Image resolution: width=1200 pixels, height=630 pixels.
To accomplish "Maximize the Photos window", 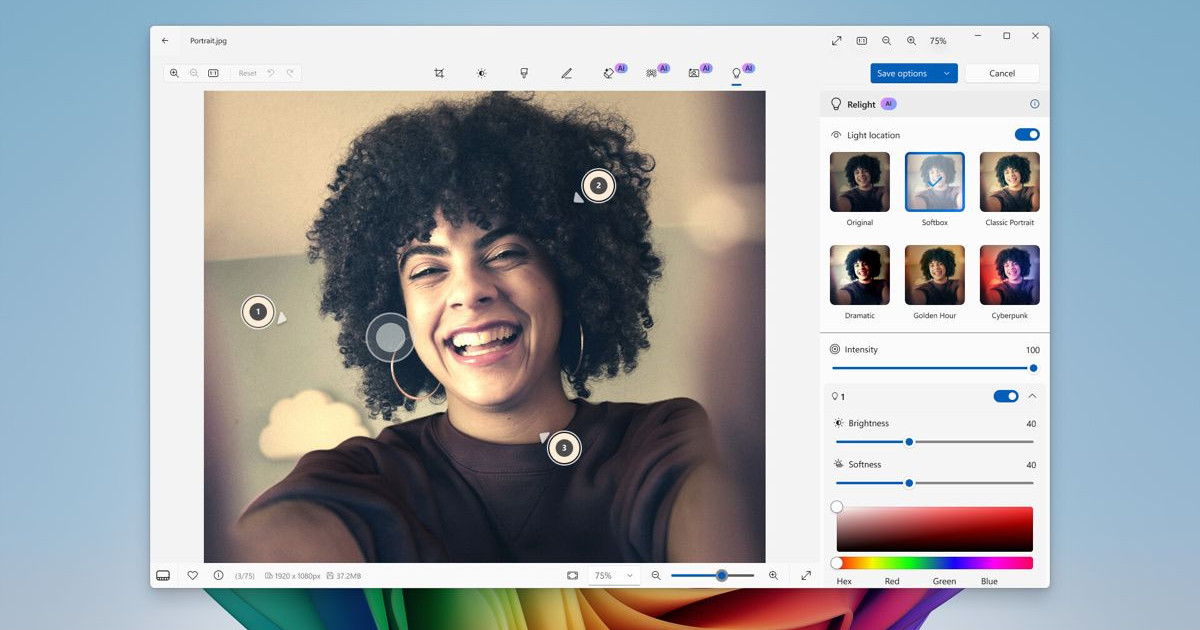I will tap(1006, 36).
